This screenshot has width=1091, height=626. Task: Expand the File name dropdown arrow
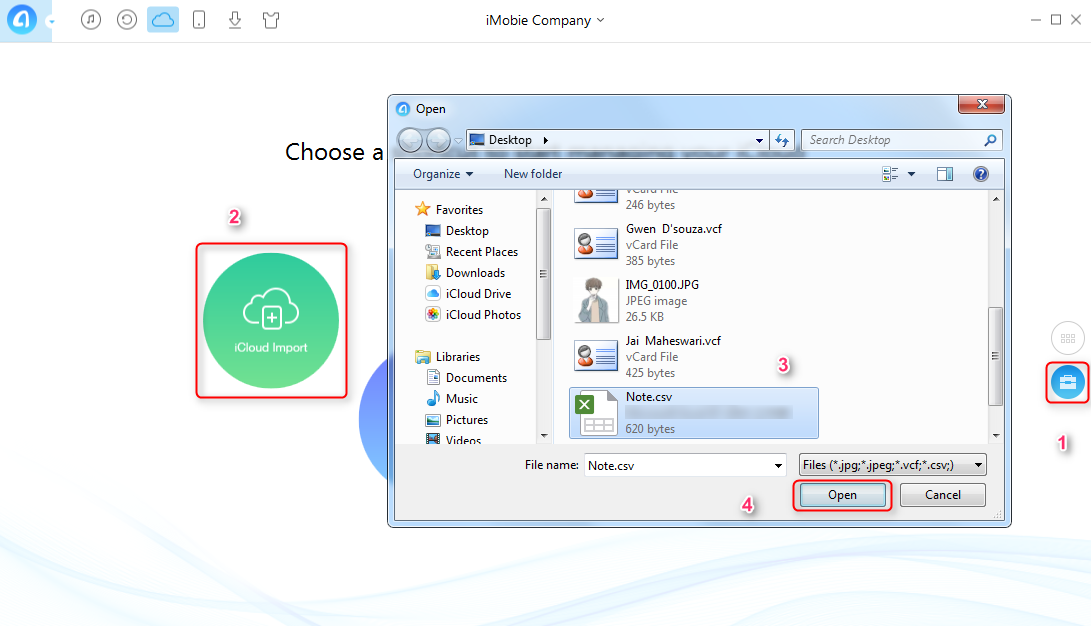pos(779,465)
